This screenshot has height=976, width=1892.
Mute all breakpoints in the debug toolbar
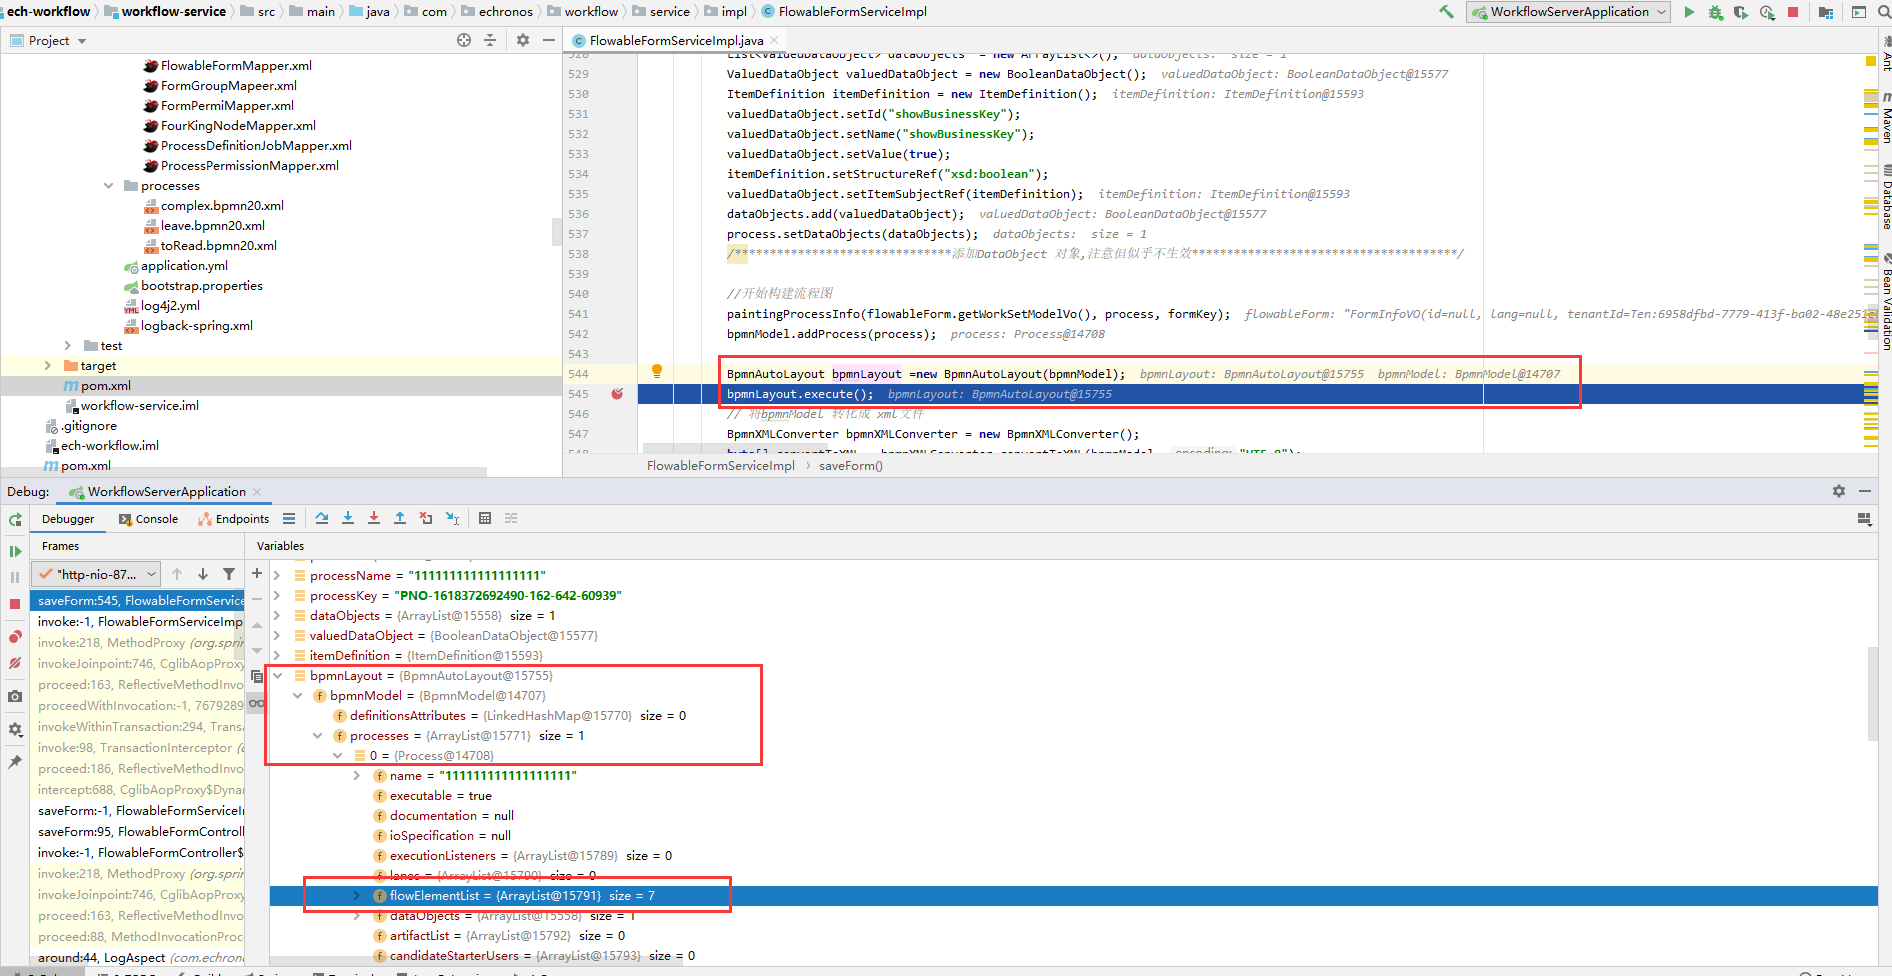[x=15, y=663]
